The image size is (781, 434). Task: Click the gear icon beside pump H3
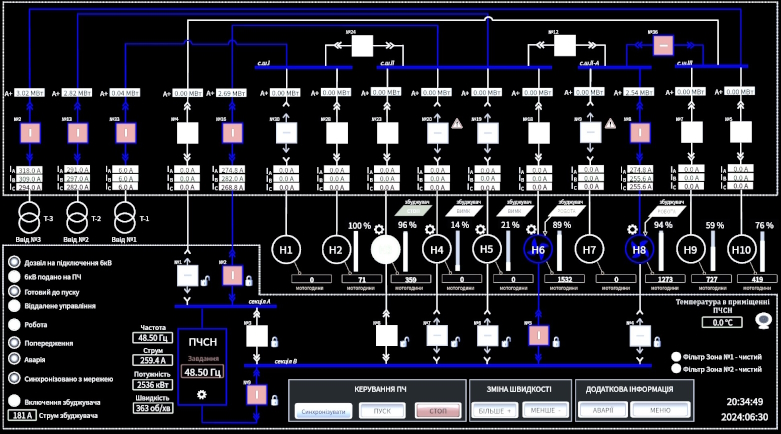pyautogui.click(x=379, y=229)
